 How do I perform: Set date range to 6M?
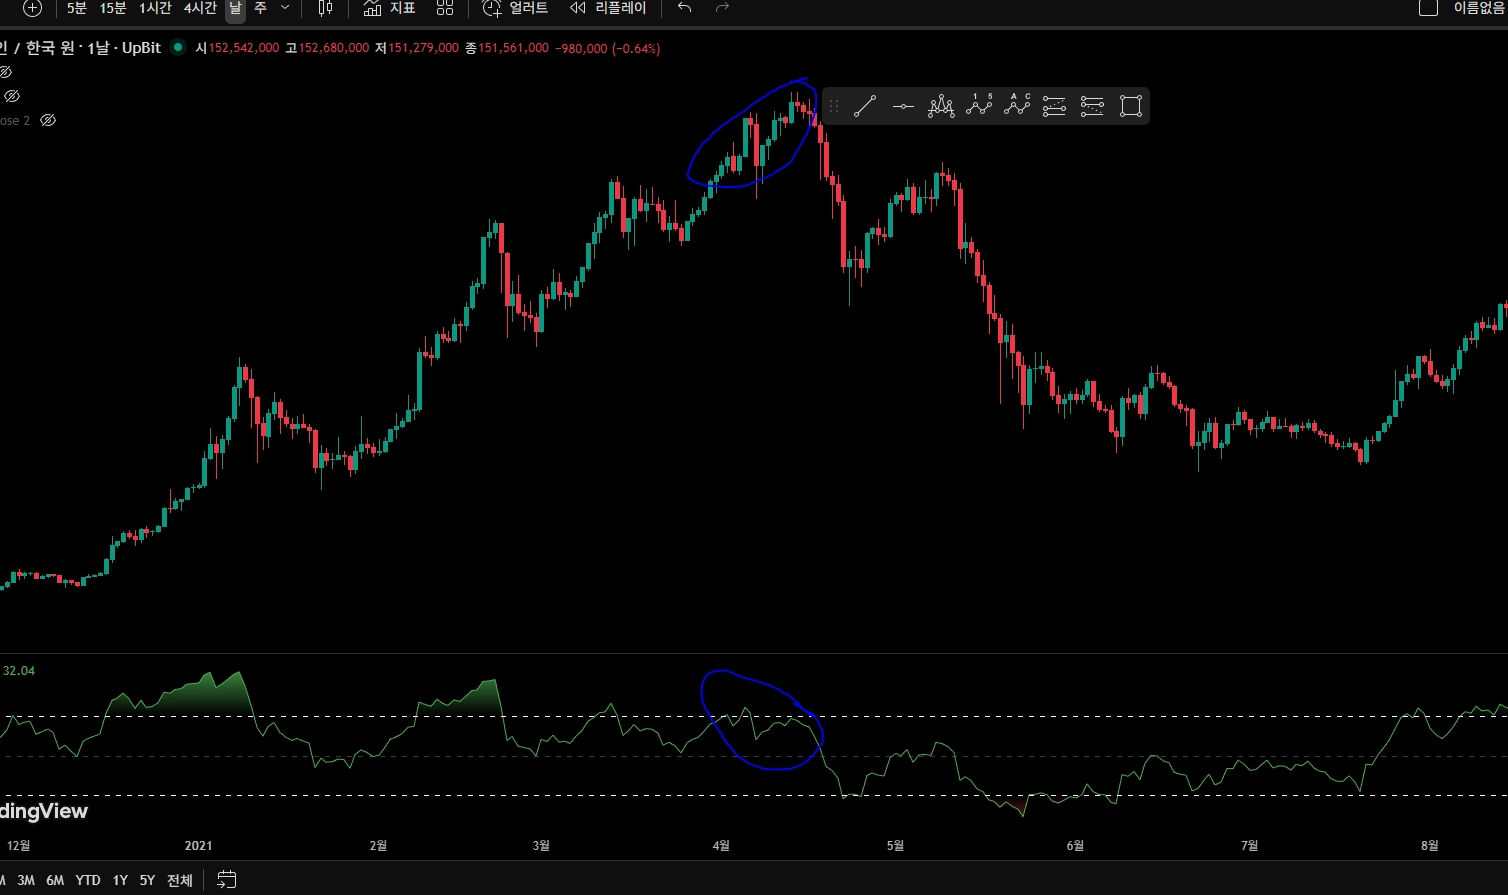pyautogui.click(x=55, y=880)
